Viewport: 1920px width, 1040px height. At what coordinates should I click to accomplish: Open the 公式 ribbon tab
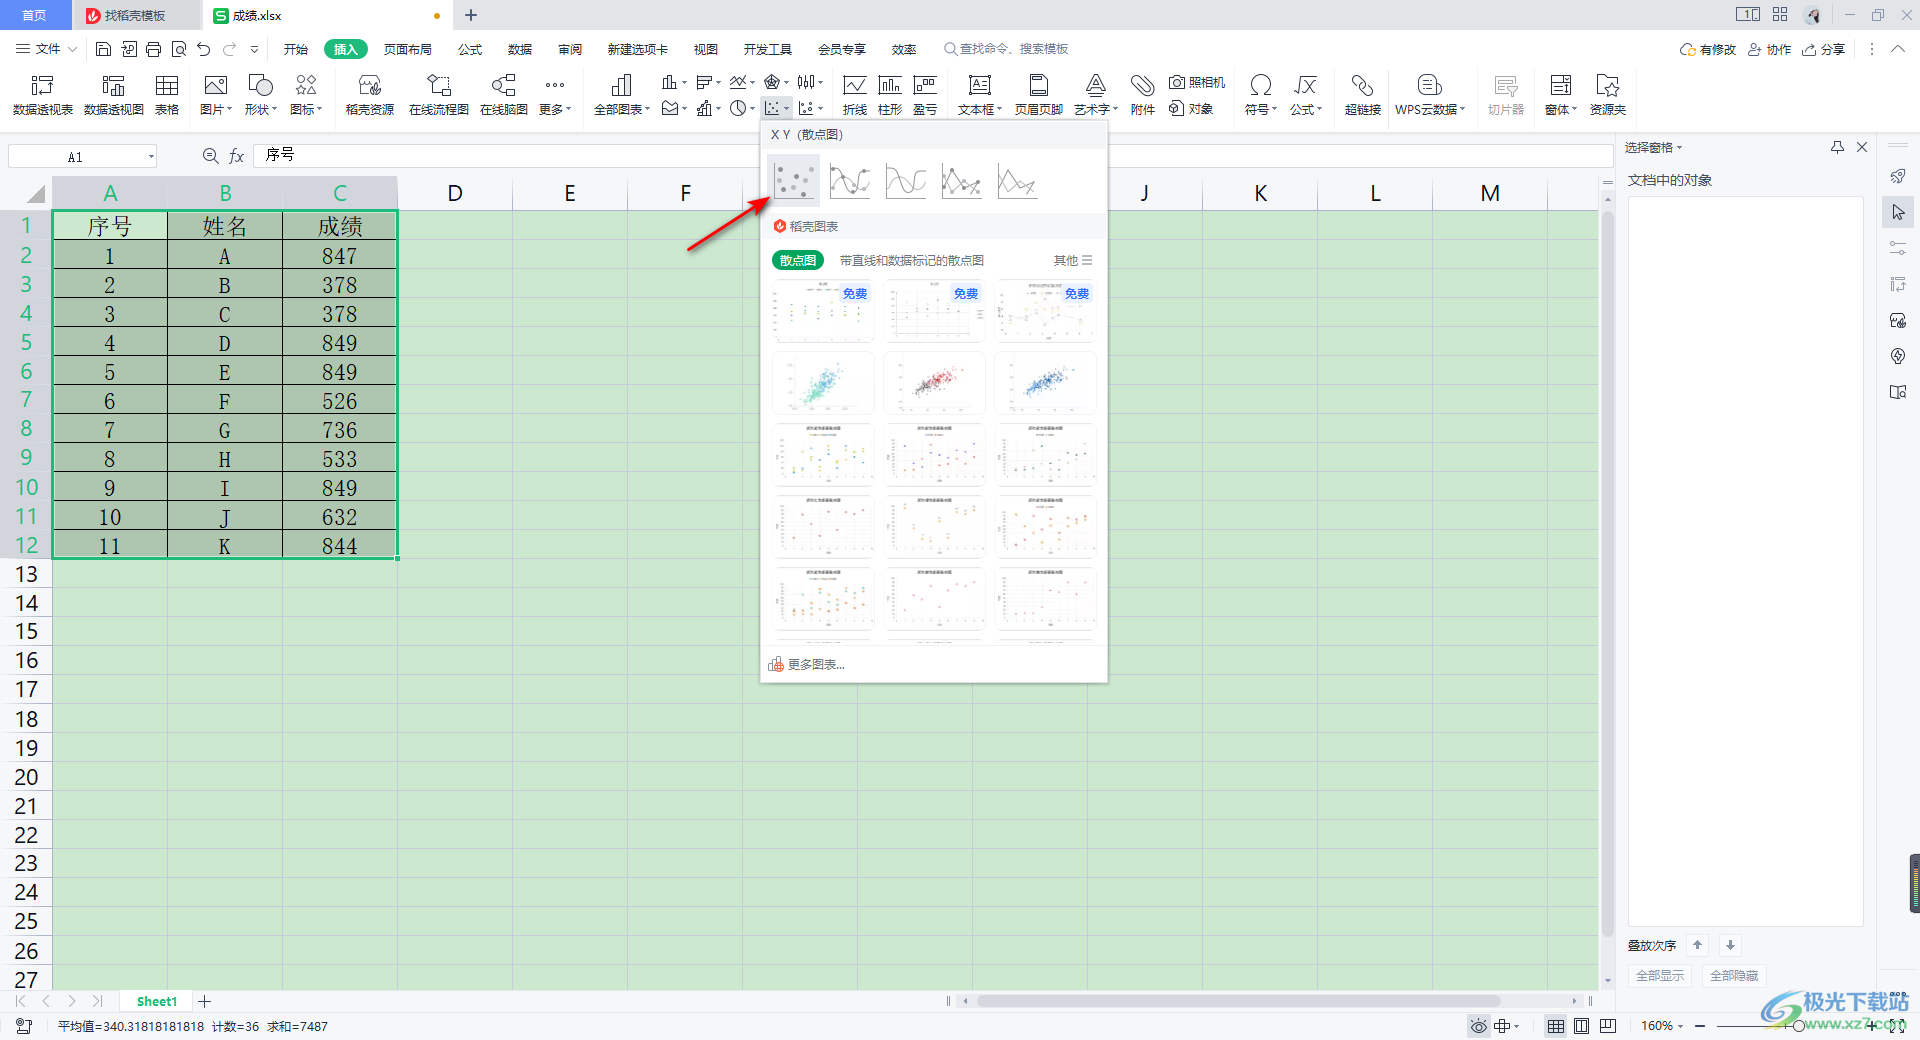pos(470,49)
